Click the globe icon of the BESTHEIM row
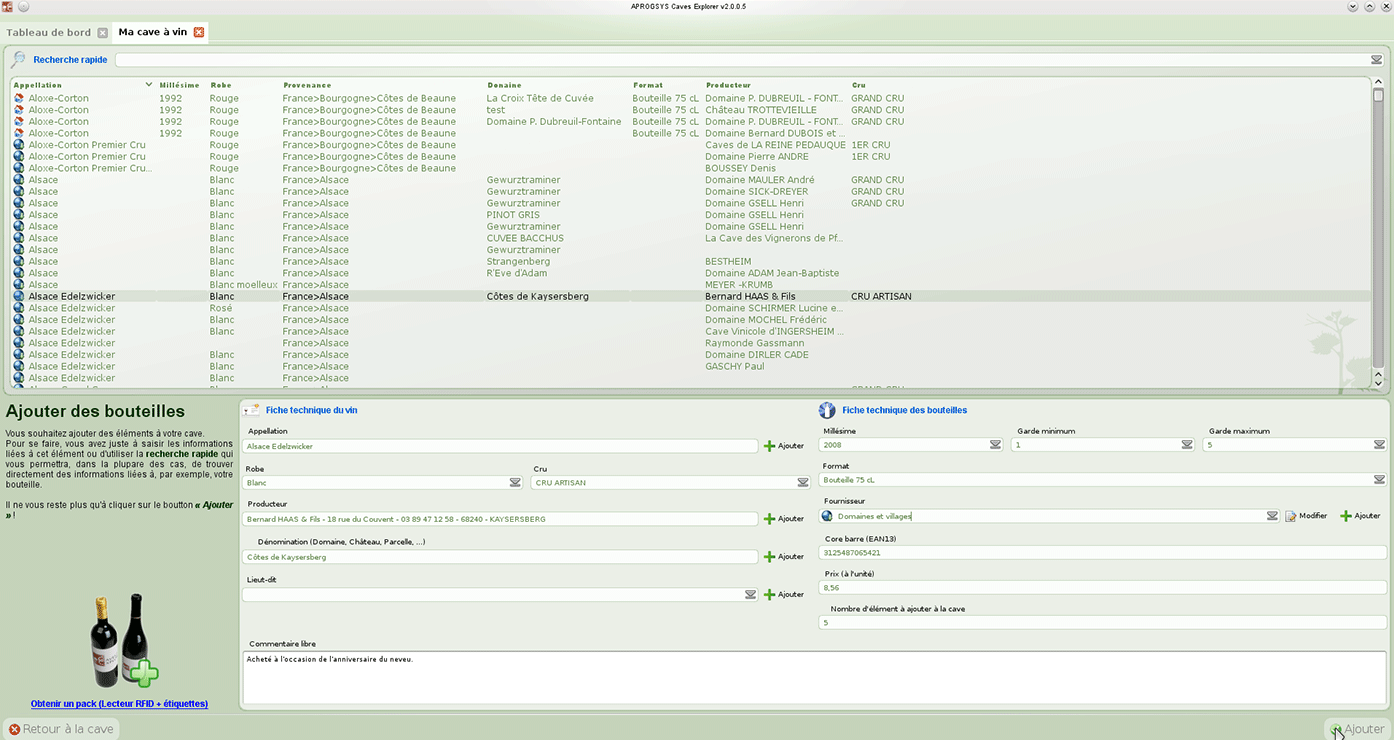The image size is (1394, 740). [x=18, y=262]
